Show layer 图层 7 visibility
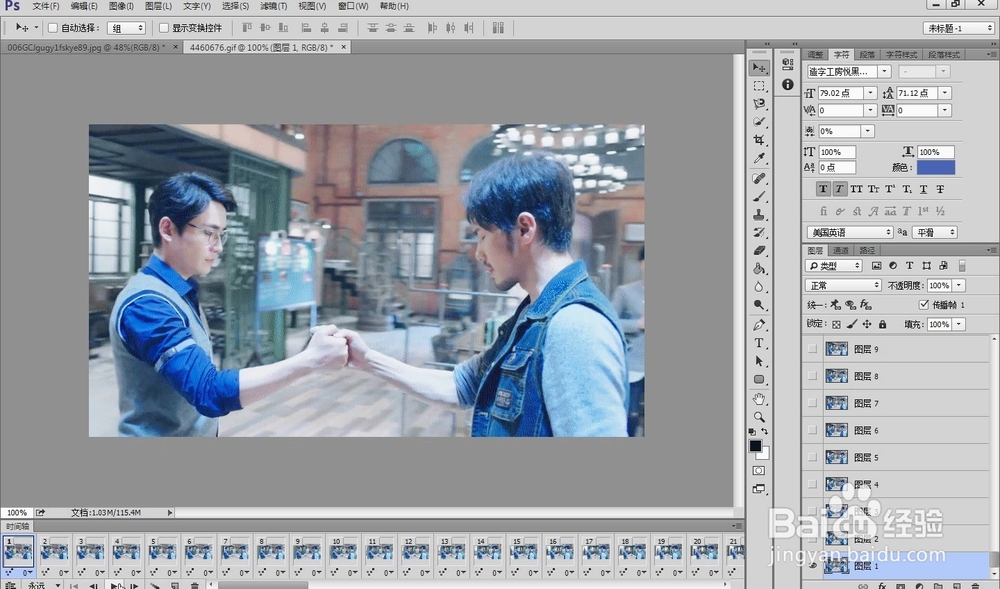 (812, 403)
